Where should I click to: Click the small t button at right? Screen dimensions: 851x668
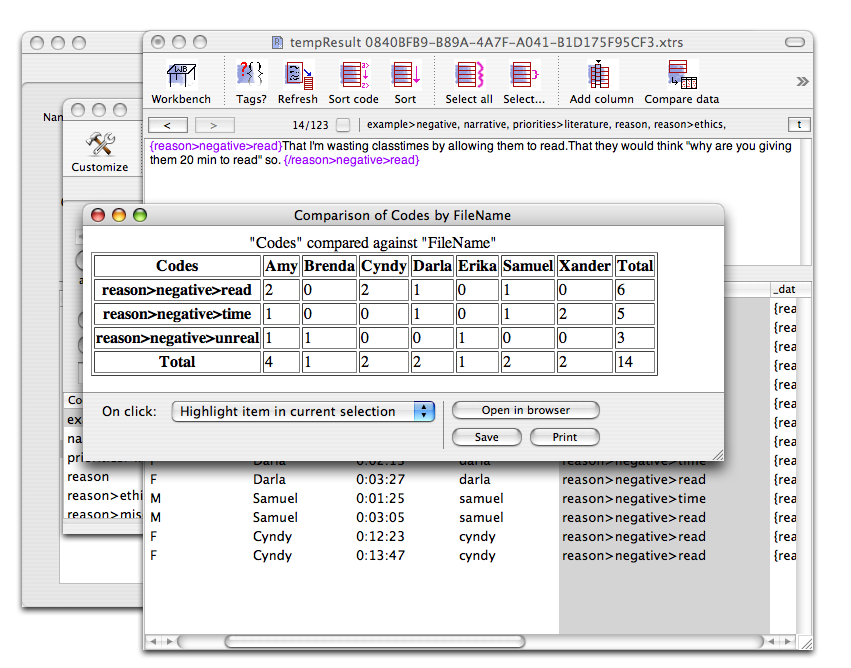pos(799,125)
